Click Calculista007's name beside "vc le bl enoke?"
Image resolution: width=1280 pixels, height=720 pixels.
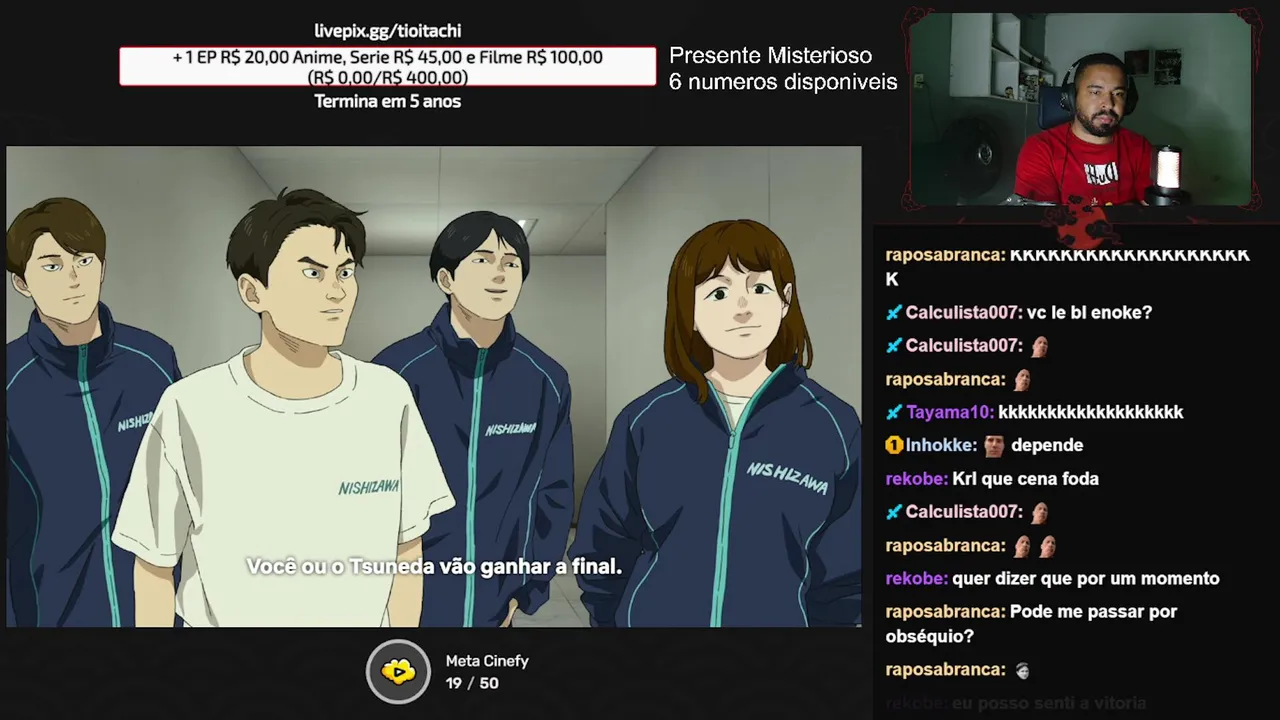(964, 313)
